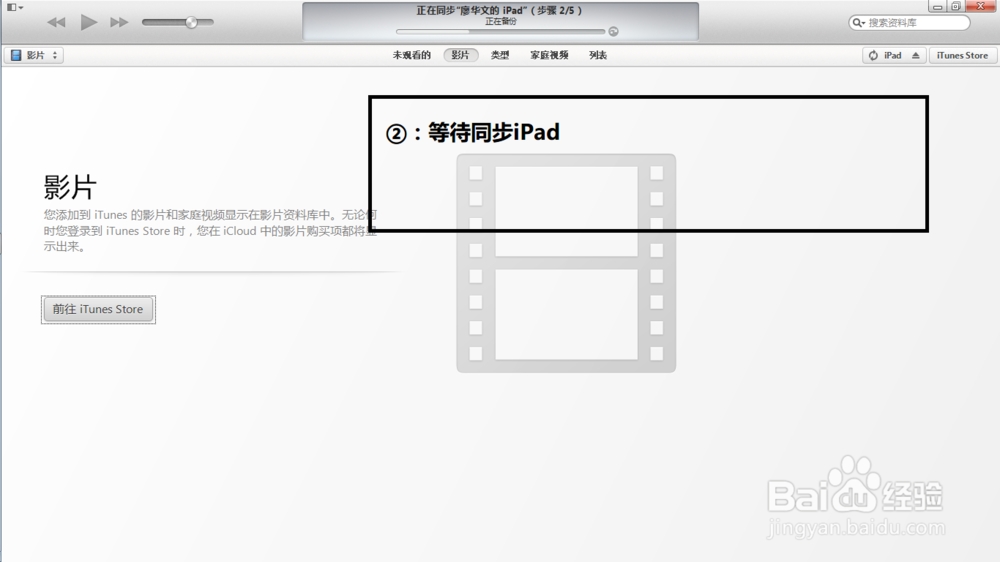Open the search magnifier options dropdown
1000x562 pixels.
coord(859,23)
